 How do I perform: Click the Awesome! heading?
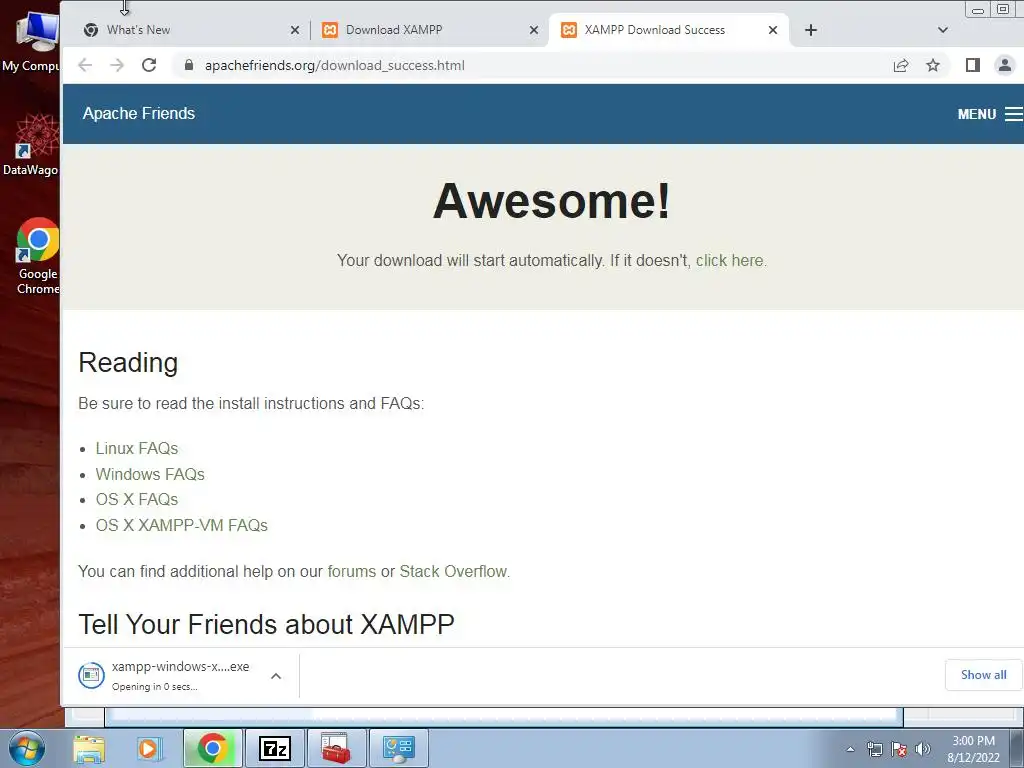click(x=552, y=200)
